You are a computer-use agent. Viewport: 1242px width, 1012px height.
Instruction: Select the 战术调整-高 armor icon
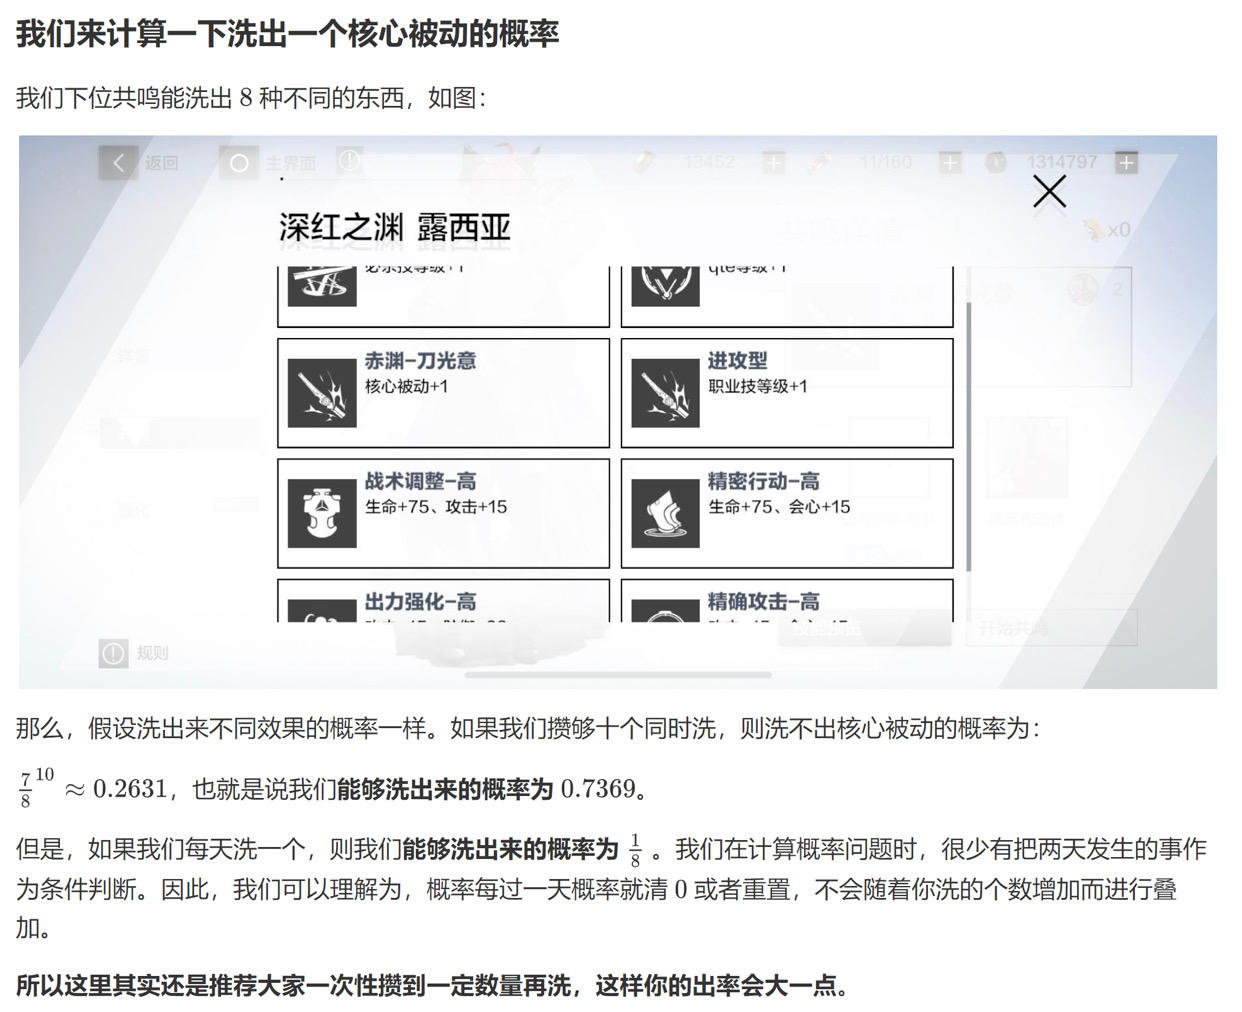tap(322, 513)
